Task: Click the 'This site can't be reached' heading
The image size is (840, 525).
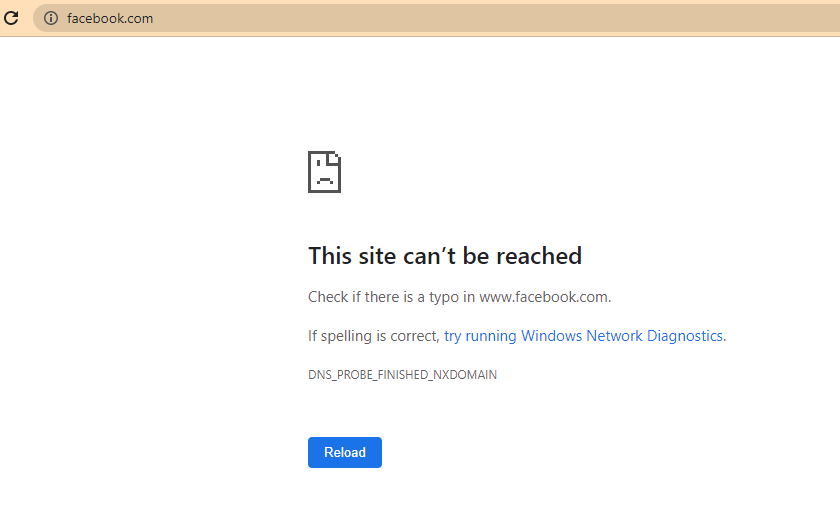Action: [445, 256]
